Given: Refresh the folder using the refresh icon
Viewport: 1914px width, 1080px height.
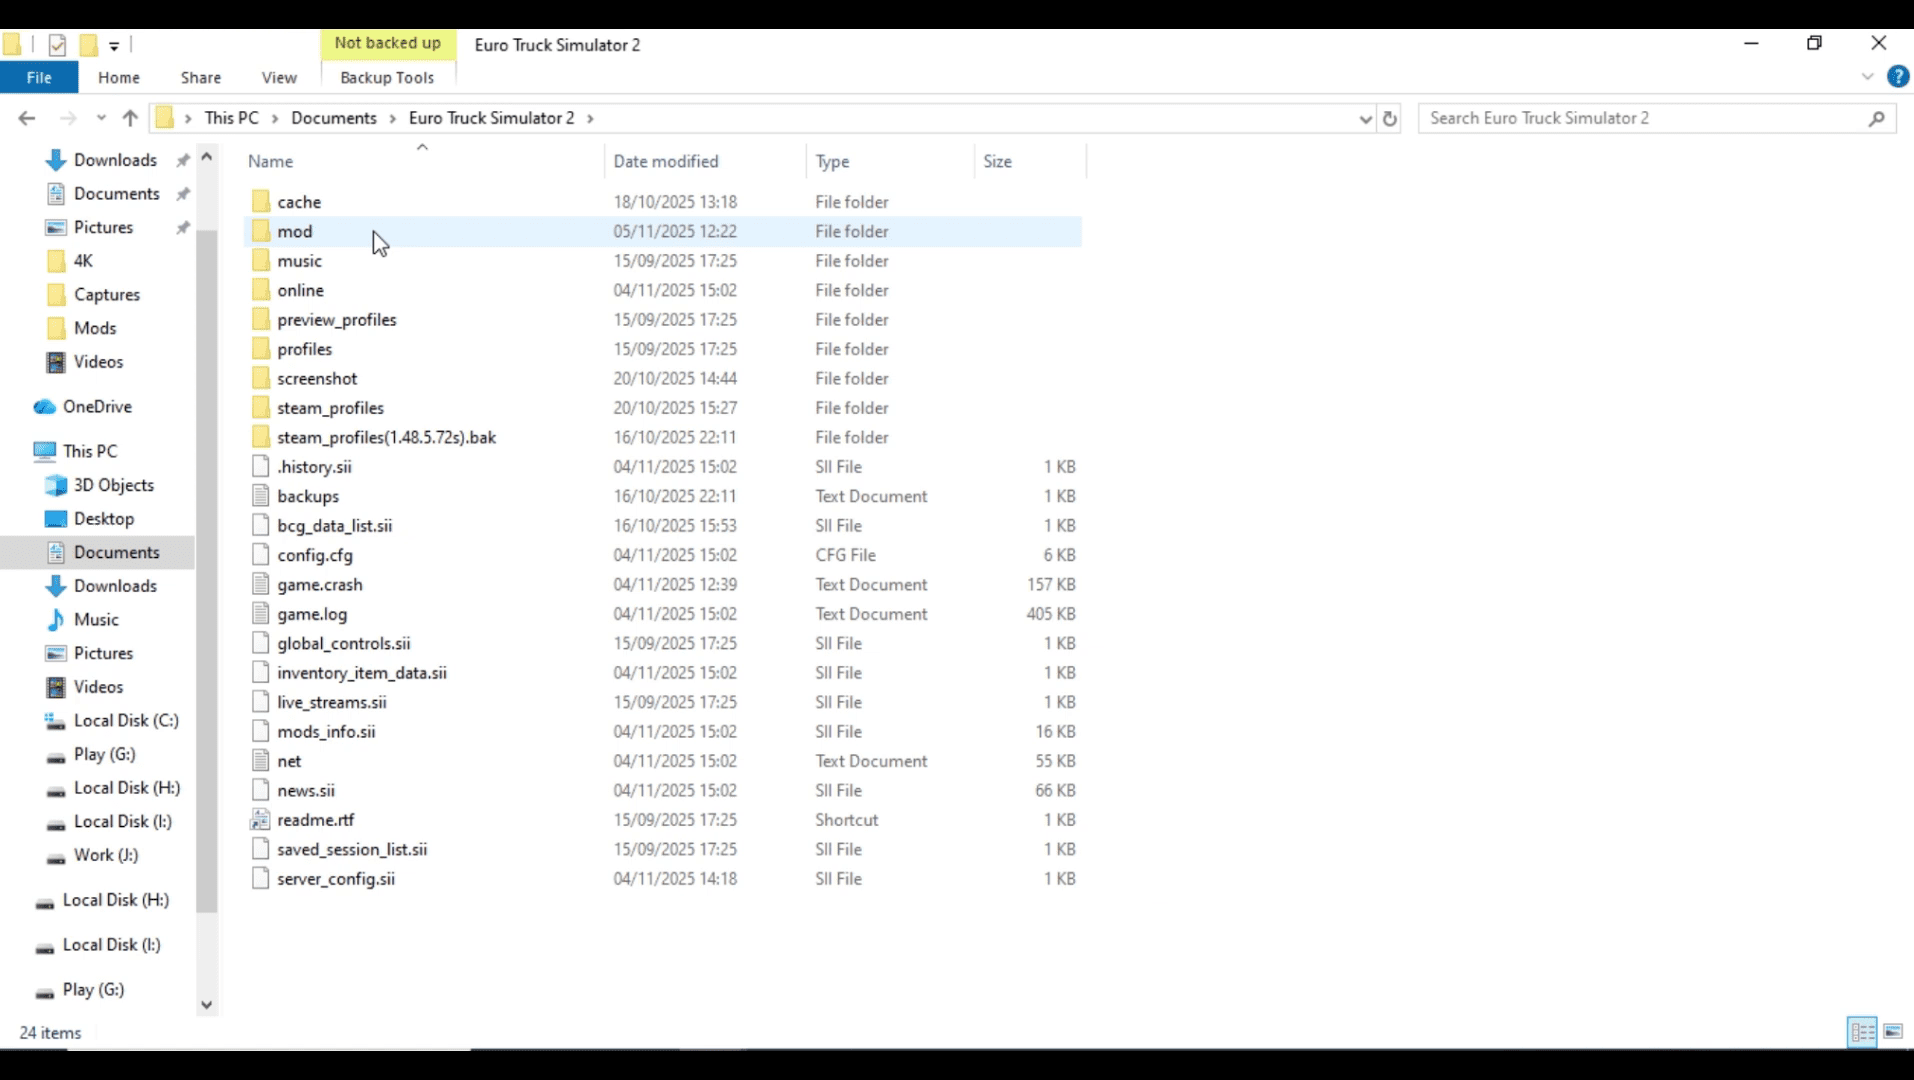Looking at the screenshot, I should click(x=1389, y=118).
